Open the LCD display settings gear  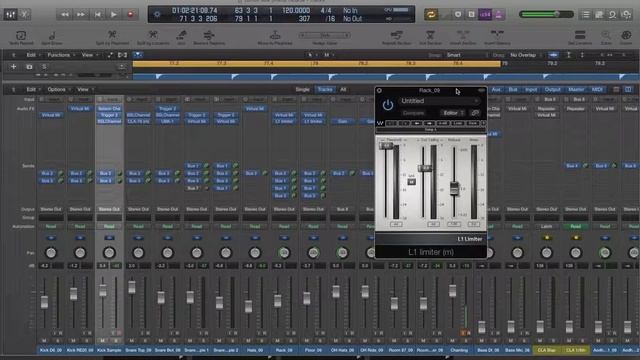tap(157, 15)
